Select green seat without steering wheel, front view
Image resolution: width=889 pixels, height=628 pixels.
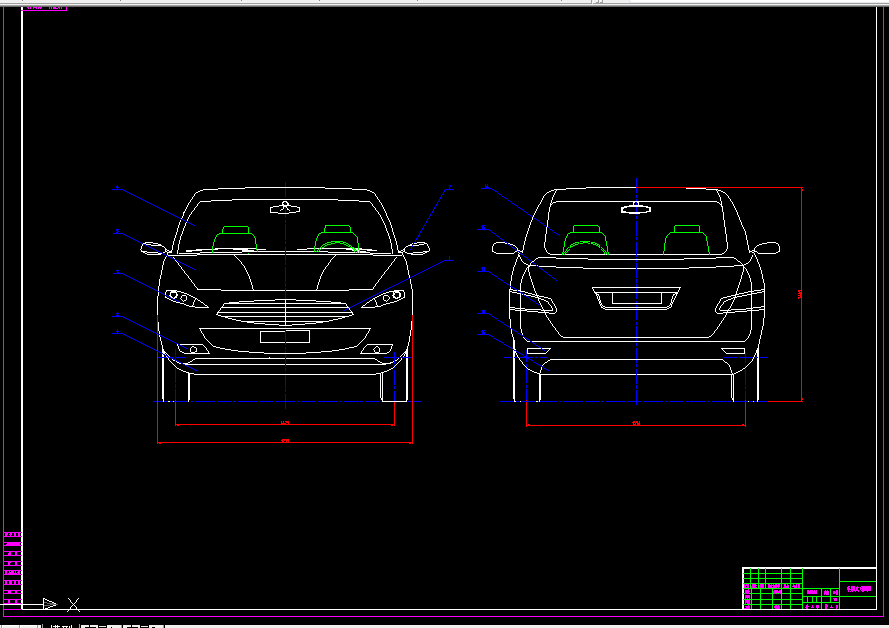click(235, 239)
